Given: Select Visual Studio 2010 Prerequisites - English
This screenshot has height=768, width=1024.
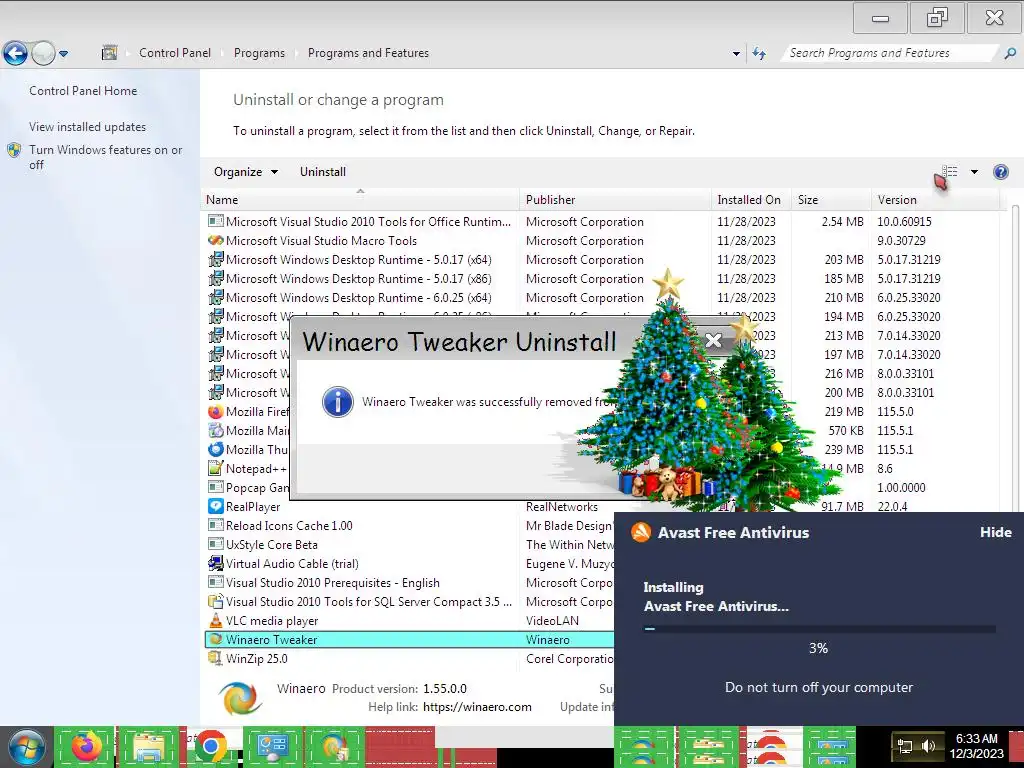Looking at the screenshot, I should point(333,583).
